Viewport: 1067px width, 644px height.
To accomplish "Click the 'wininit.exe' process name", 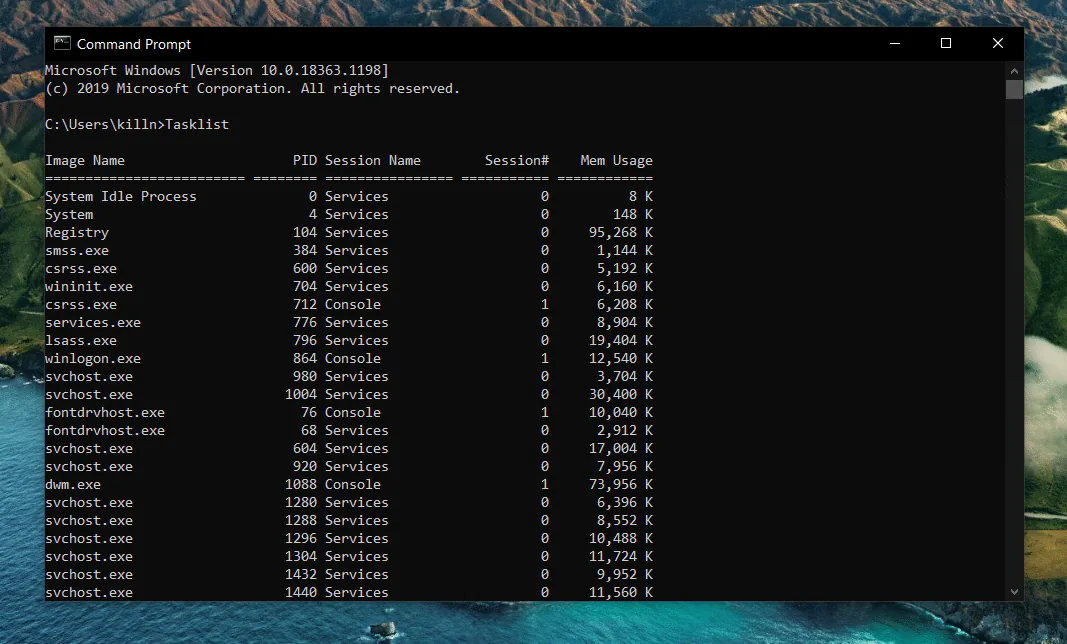I will (89, 287).
